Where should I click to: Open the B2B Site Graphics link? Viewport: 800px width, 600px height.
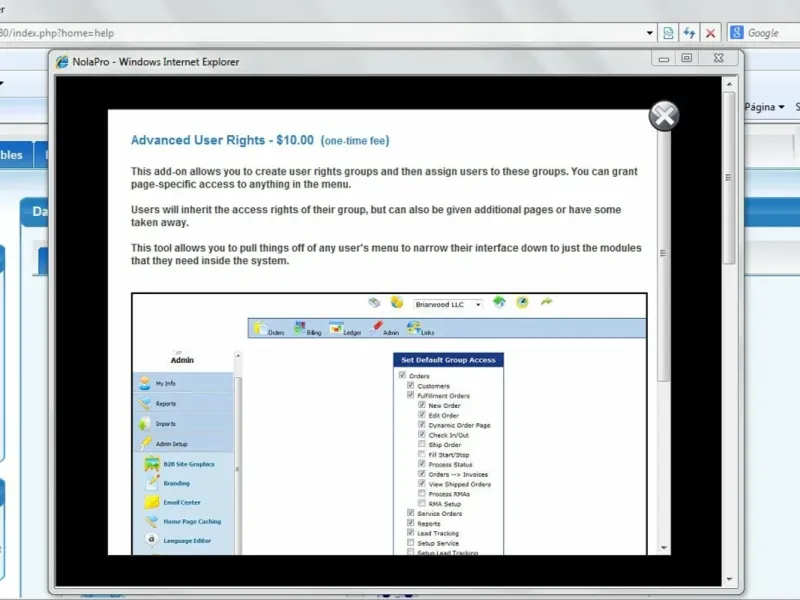189,464
